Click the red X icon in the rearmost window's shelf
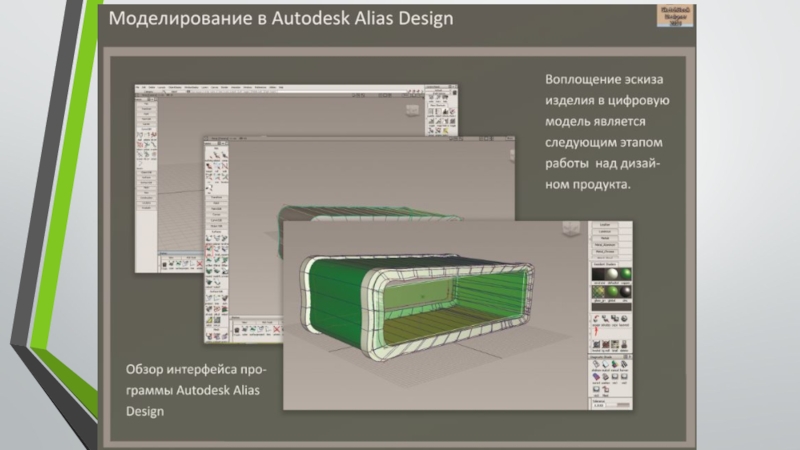The height and width of the screenshot is (450, 800). click(x=202, y=262)
